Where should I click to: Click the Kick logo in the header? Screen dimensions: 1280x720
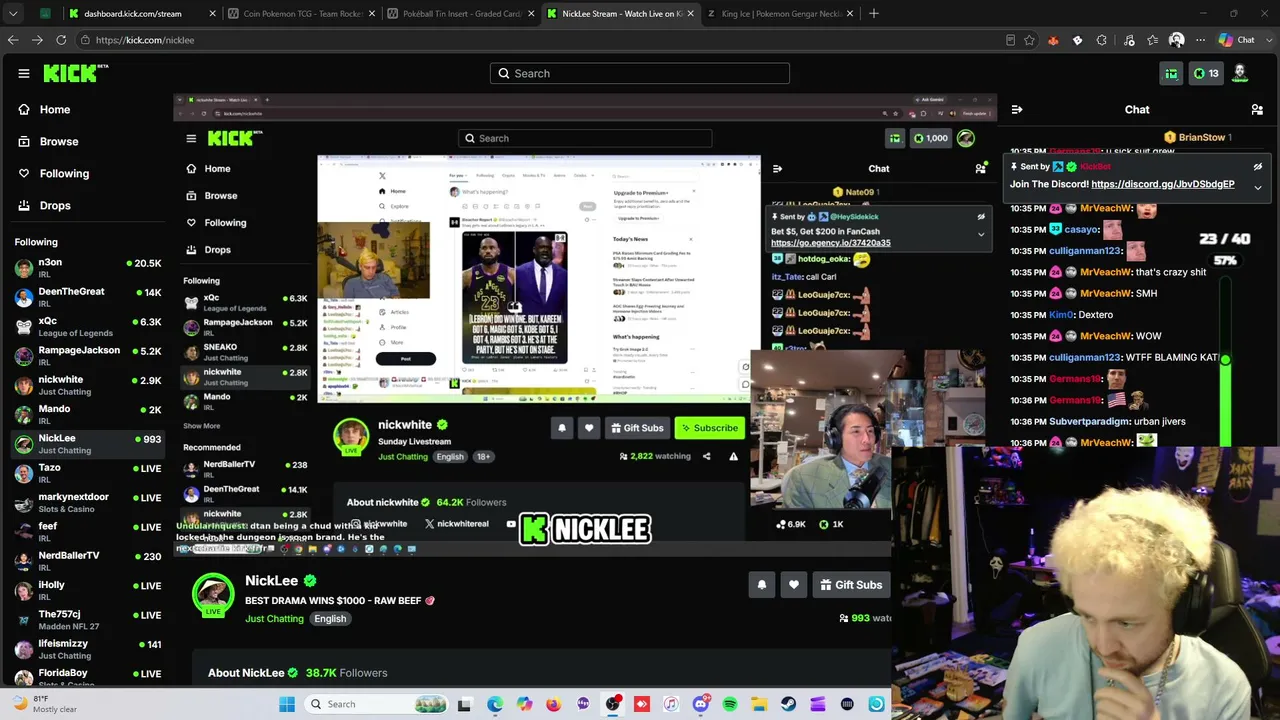point(75,73)
